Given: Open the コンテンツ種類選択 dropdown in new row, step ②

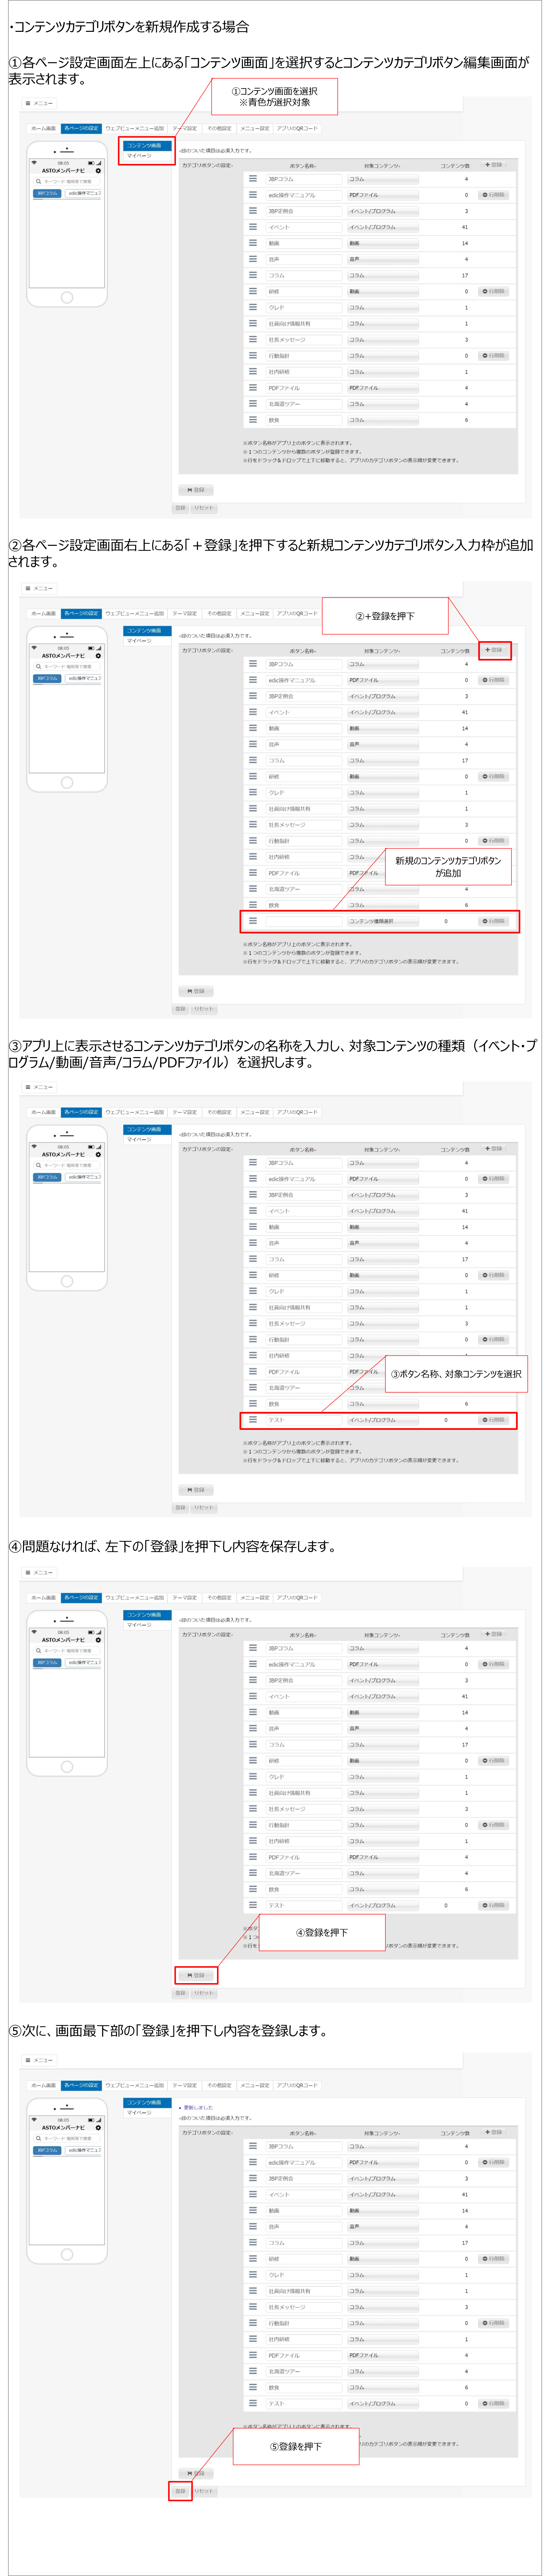Looking at the screenshot, I should pos(383,921).
